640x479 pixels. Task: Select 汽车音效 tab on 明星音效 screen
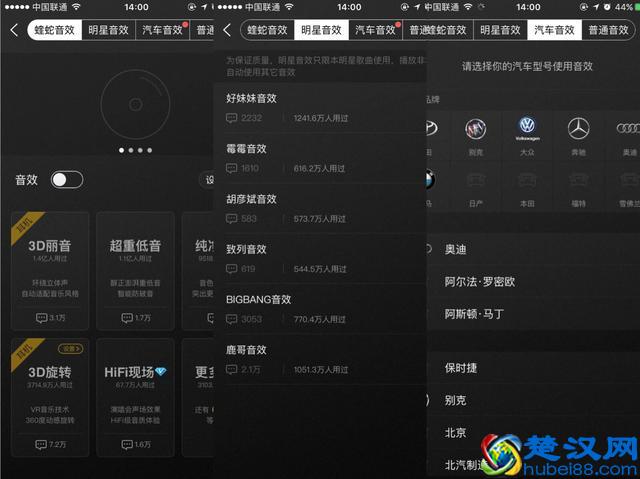(x=376, y=30)
